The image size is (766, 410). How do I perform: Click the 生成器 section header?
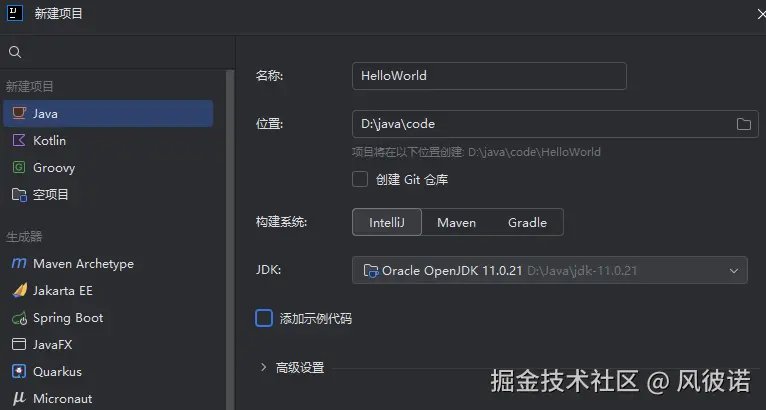coord(24,237)
